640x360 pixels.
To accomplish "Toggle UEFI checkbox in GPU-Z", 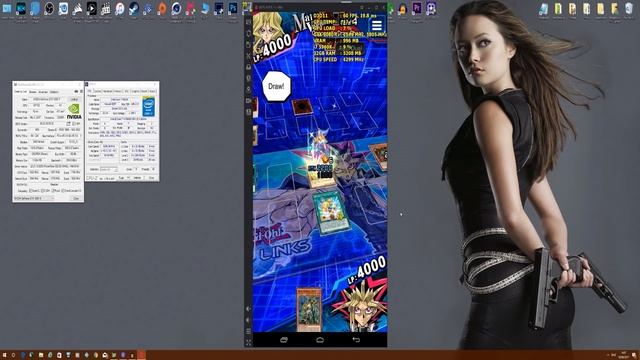I will pos(73,124).
